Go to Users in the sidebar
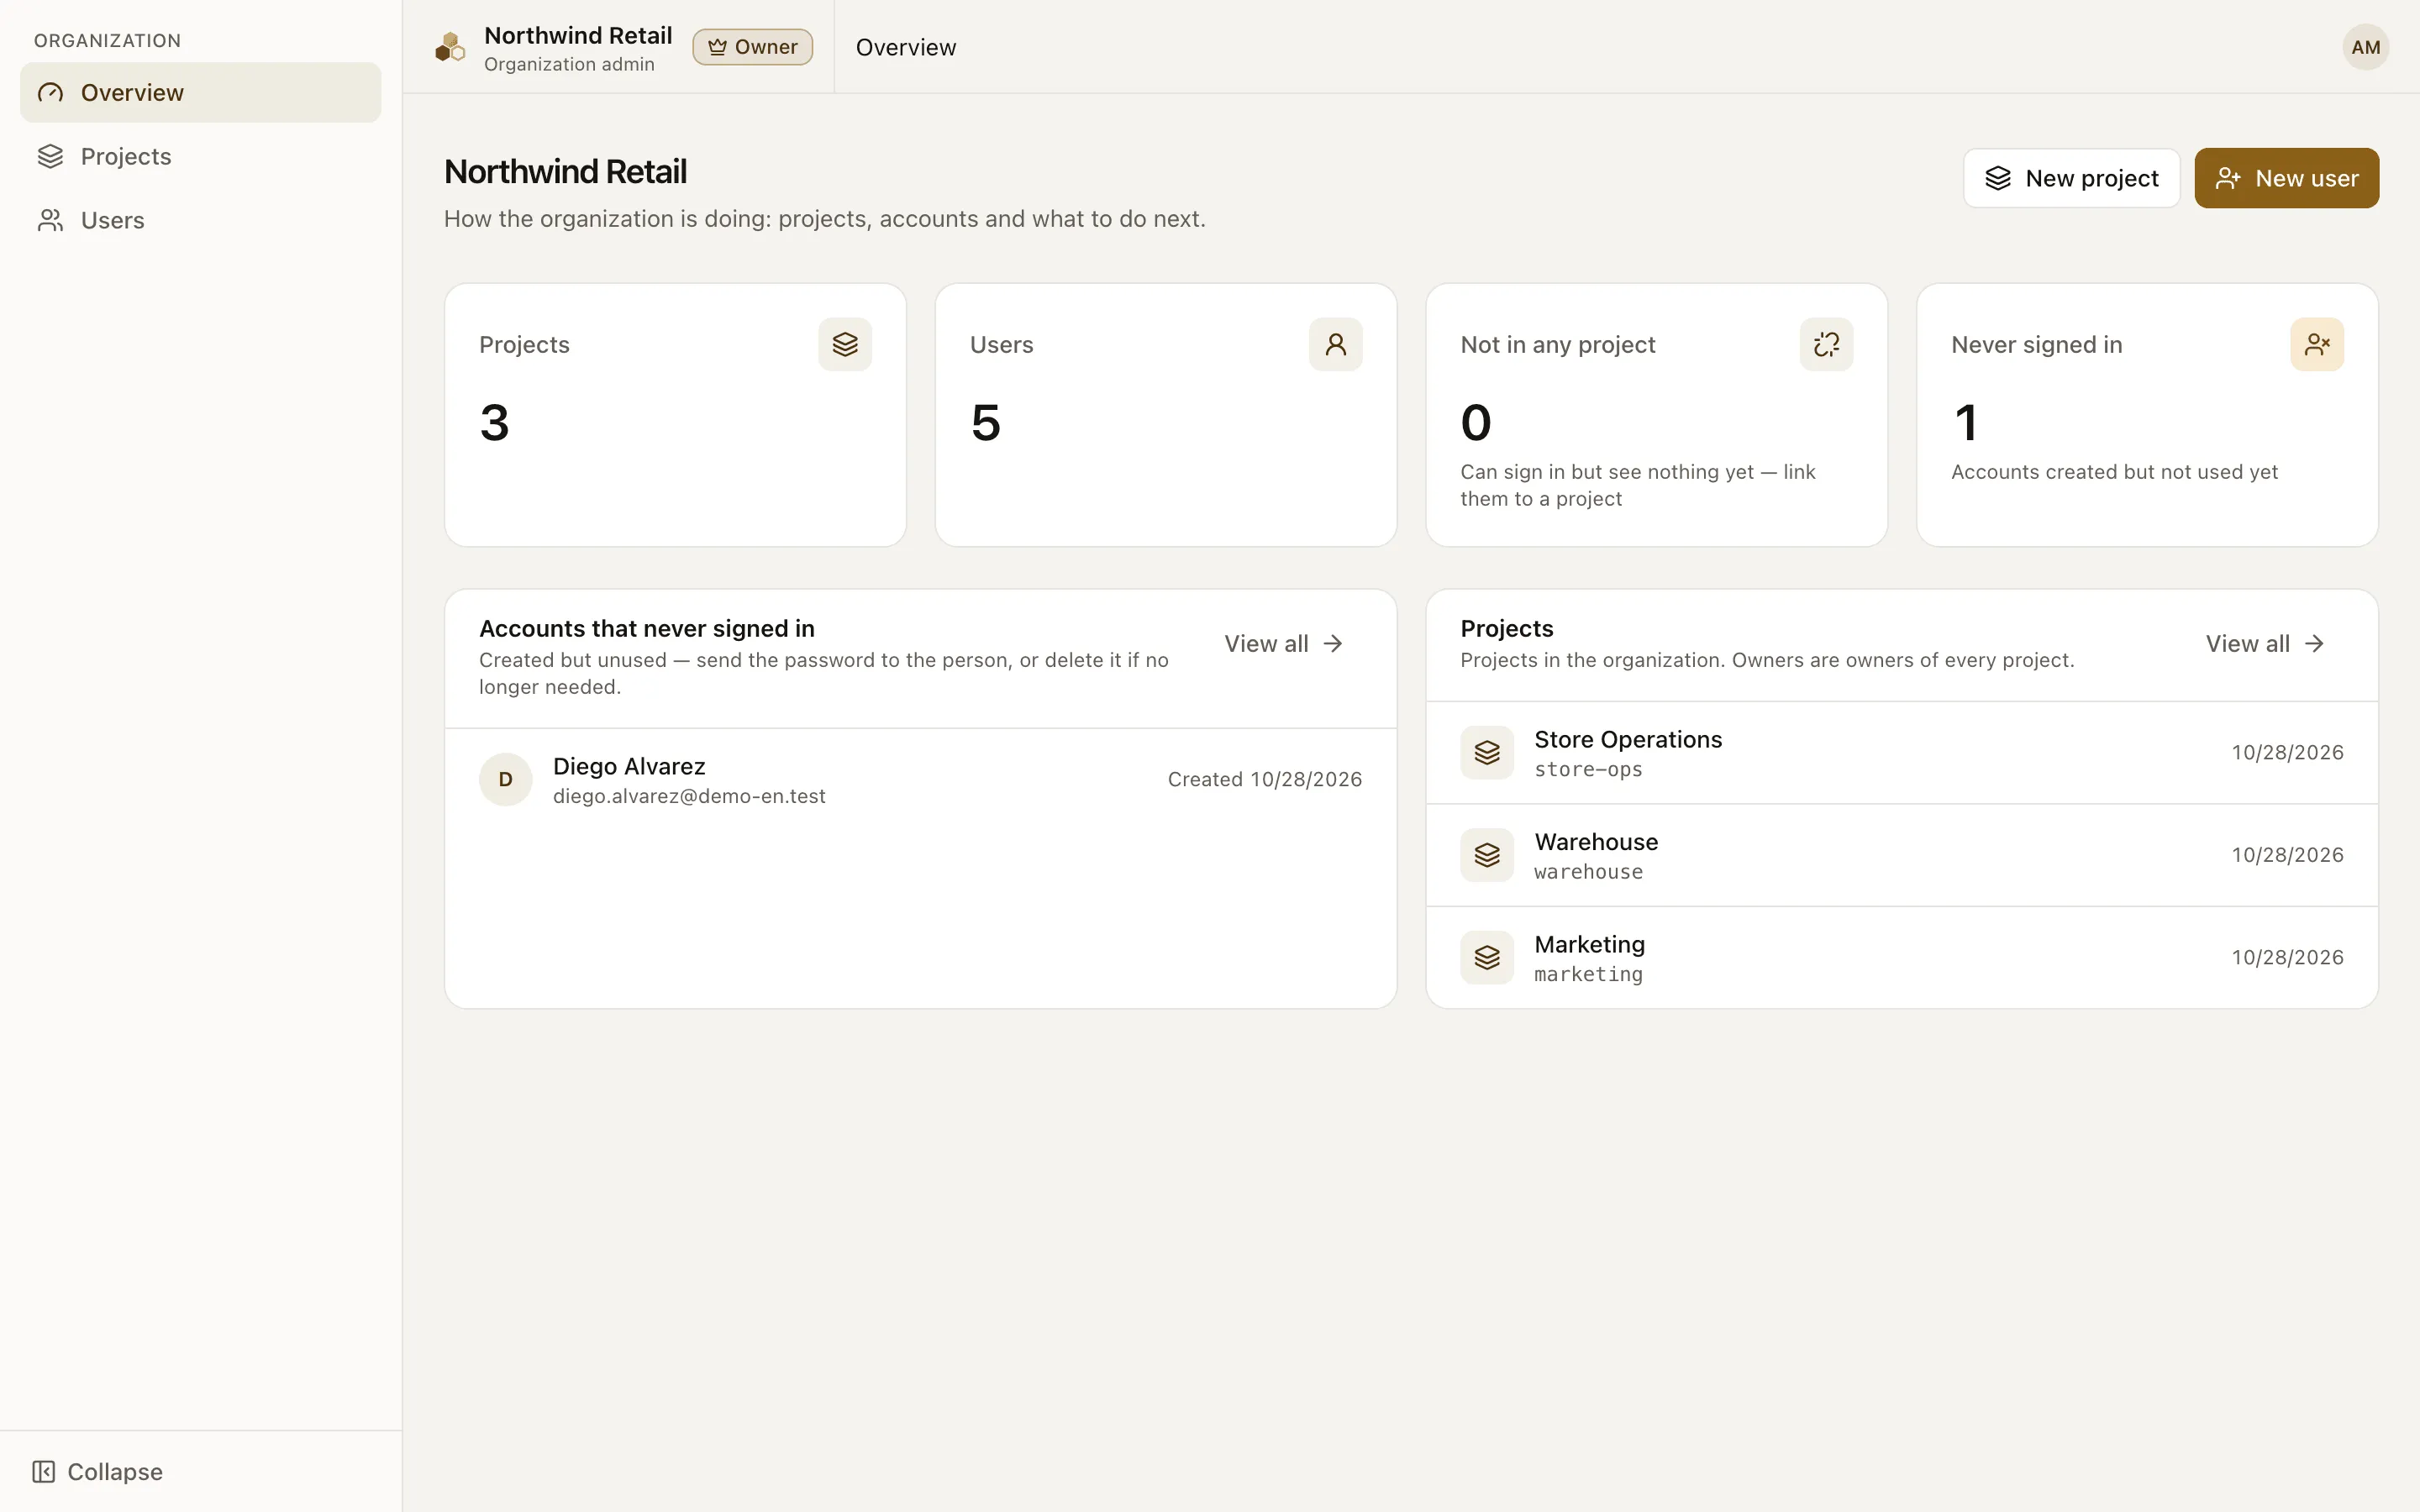This screenshot has width=2420, height=1512. click(200, 221)
